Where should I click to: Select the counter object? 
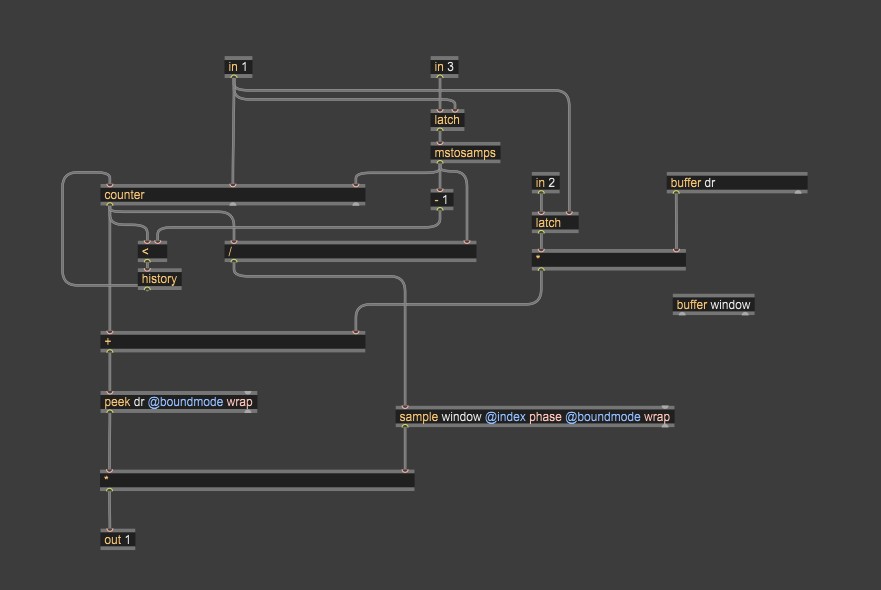click(233, 194)
